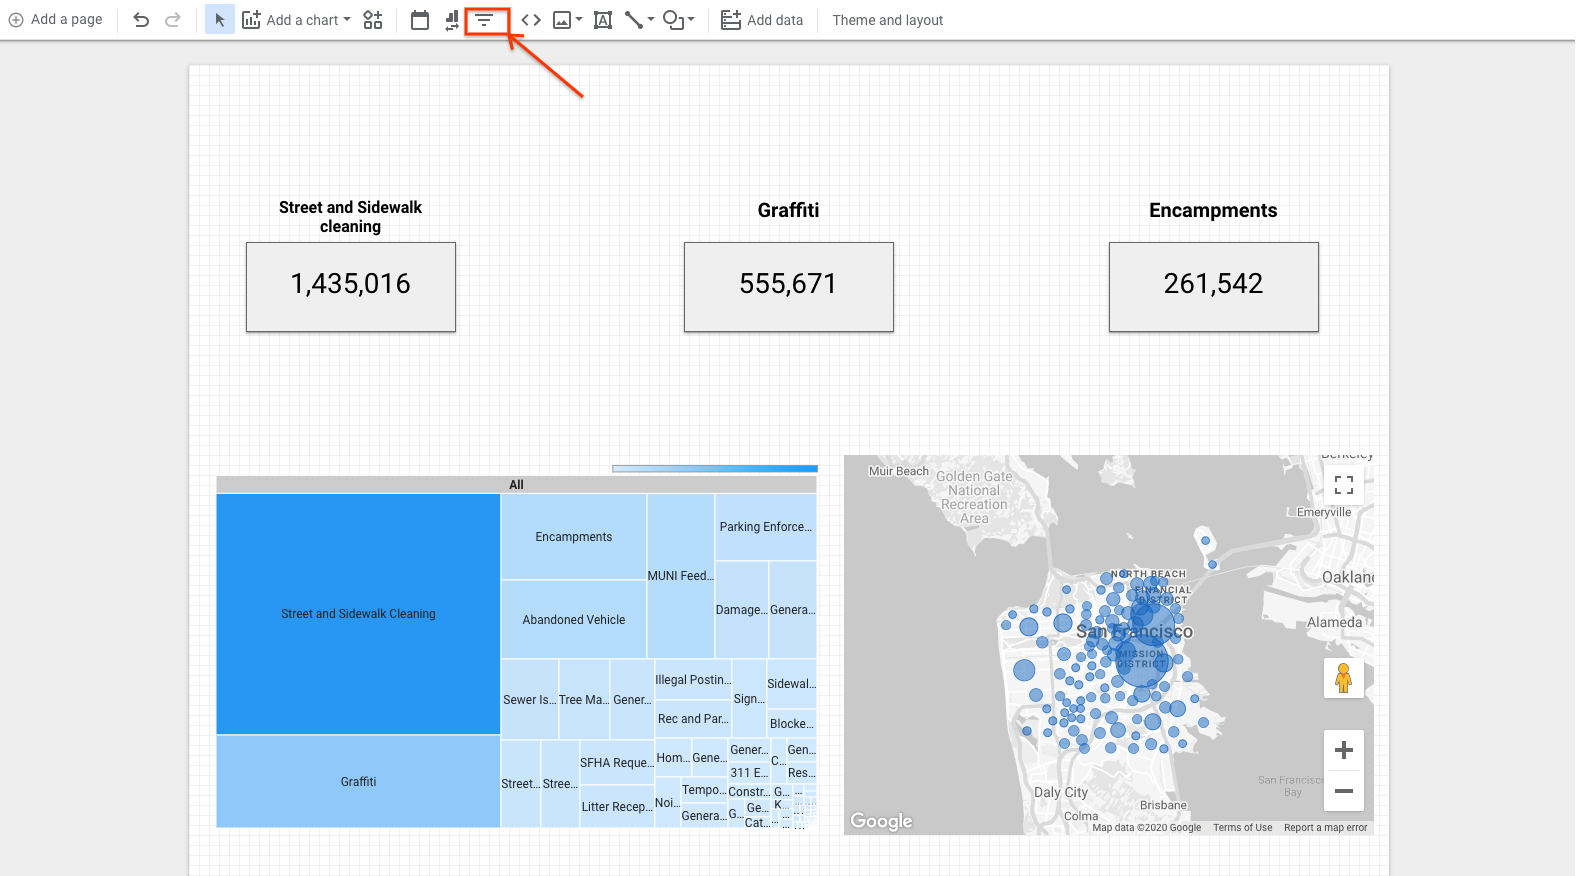
Task: Insert a date range control
Action: 420,20
